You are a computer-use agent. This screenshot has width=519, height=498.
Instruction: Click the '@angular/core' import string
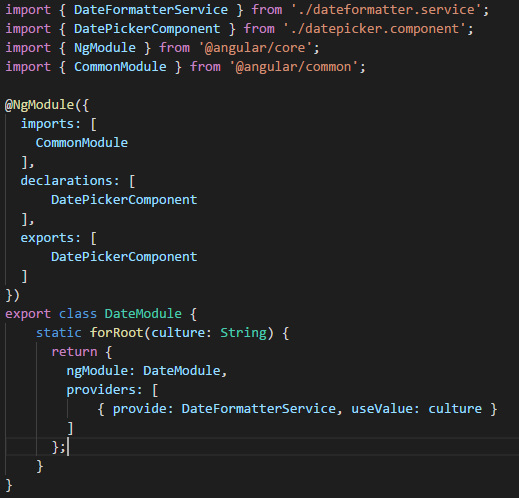tap(255, 48)
